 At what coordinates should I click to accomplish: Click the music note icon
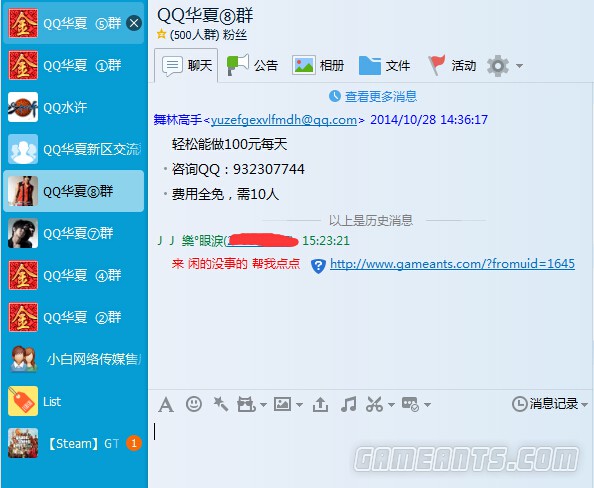(349, 404)
